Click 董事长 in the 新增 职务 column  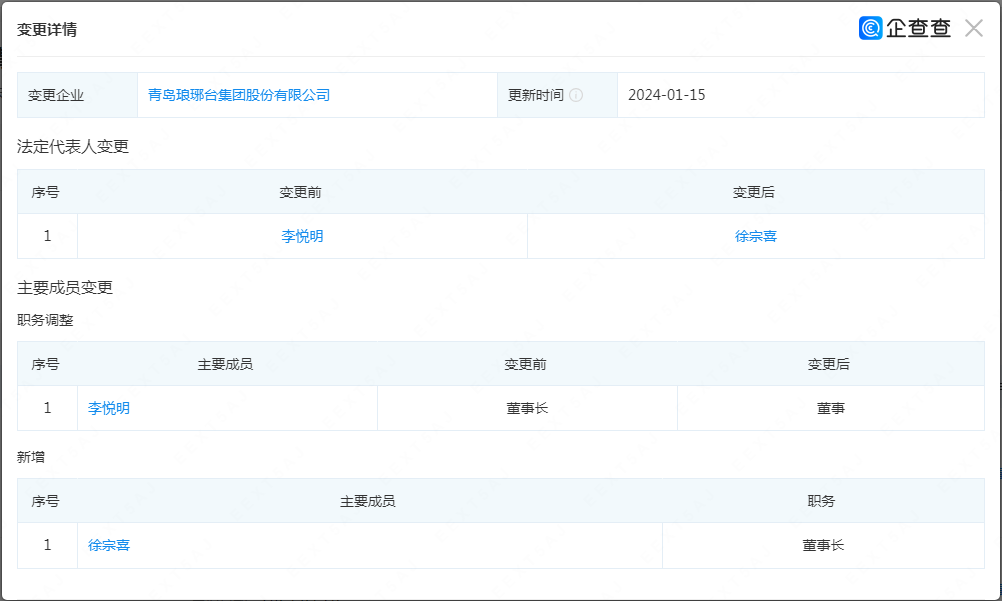point(823,545)
